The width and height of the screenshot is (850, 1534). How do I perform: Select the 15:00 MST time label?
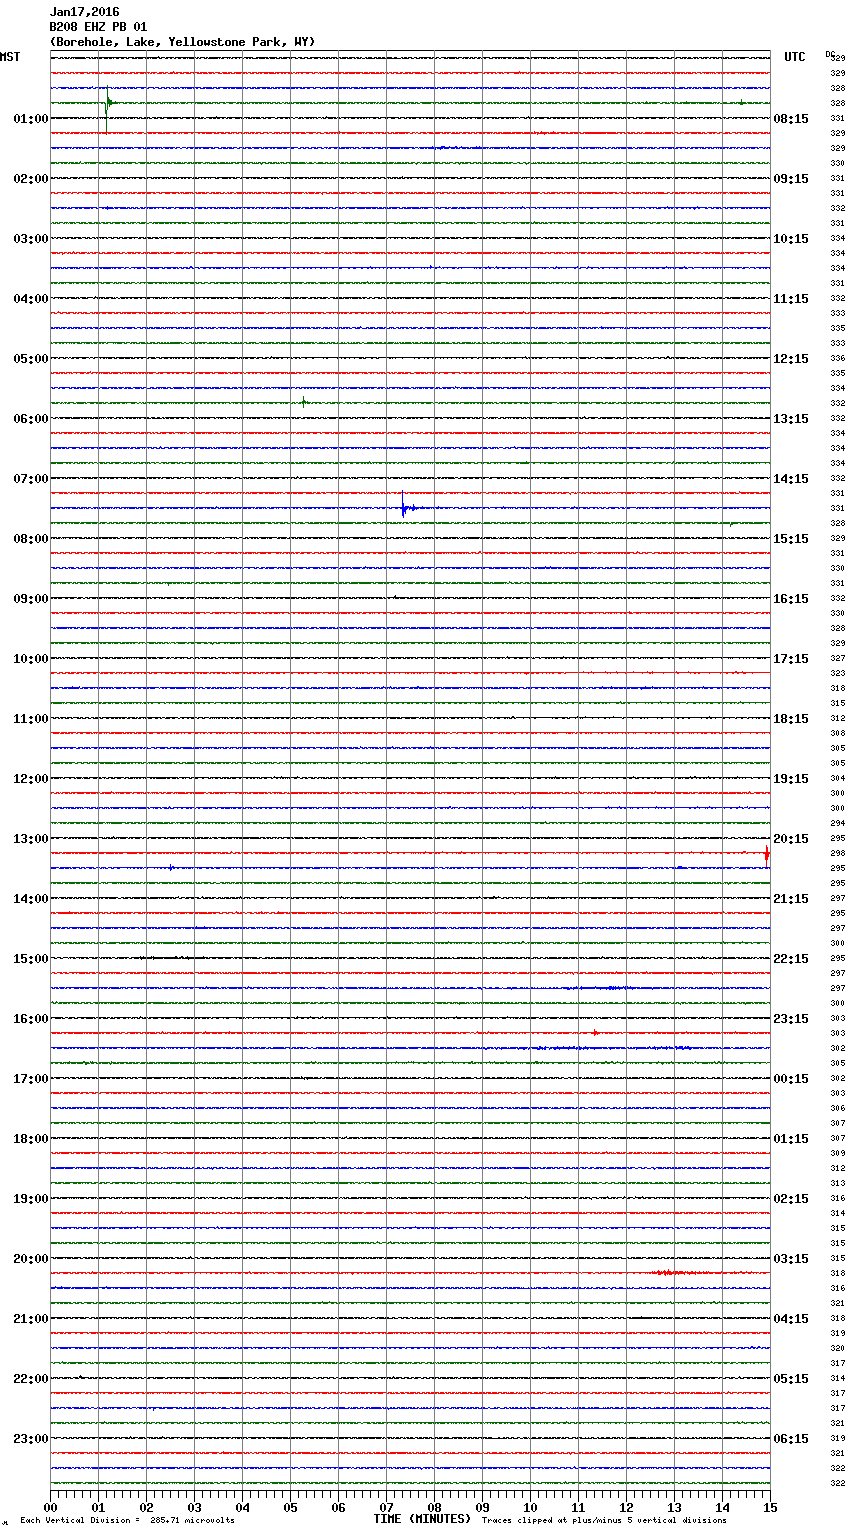point(30,959)
